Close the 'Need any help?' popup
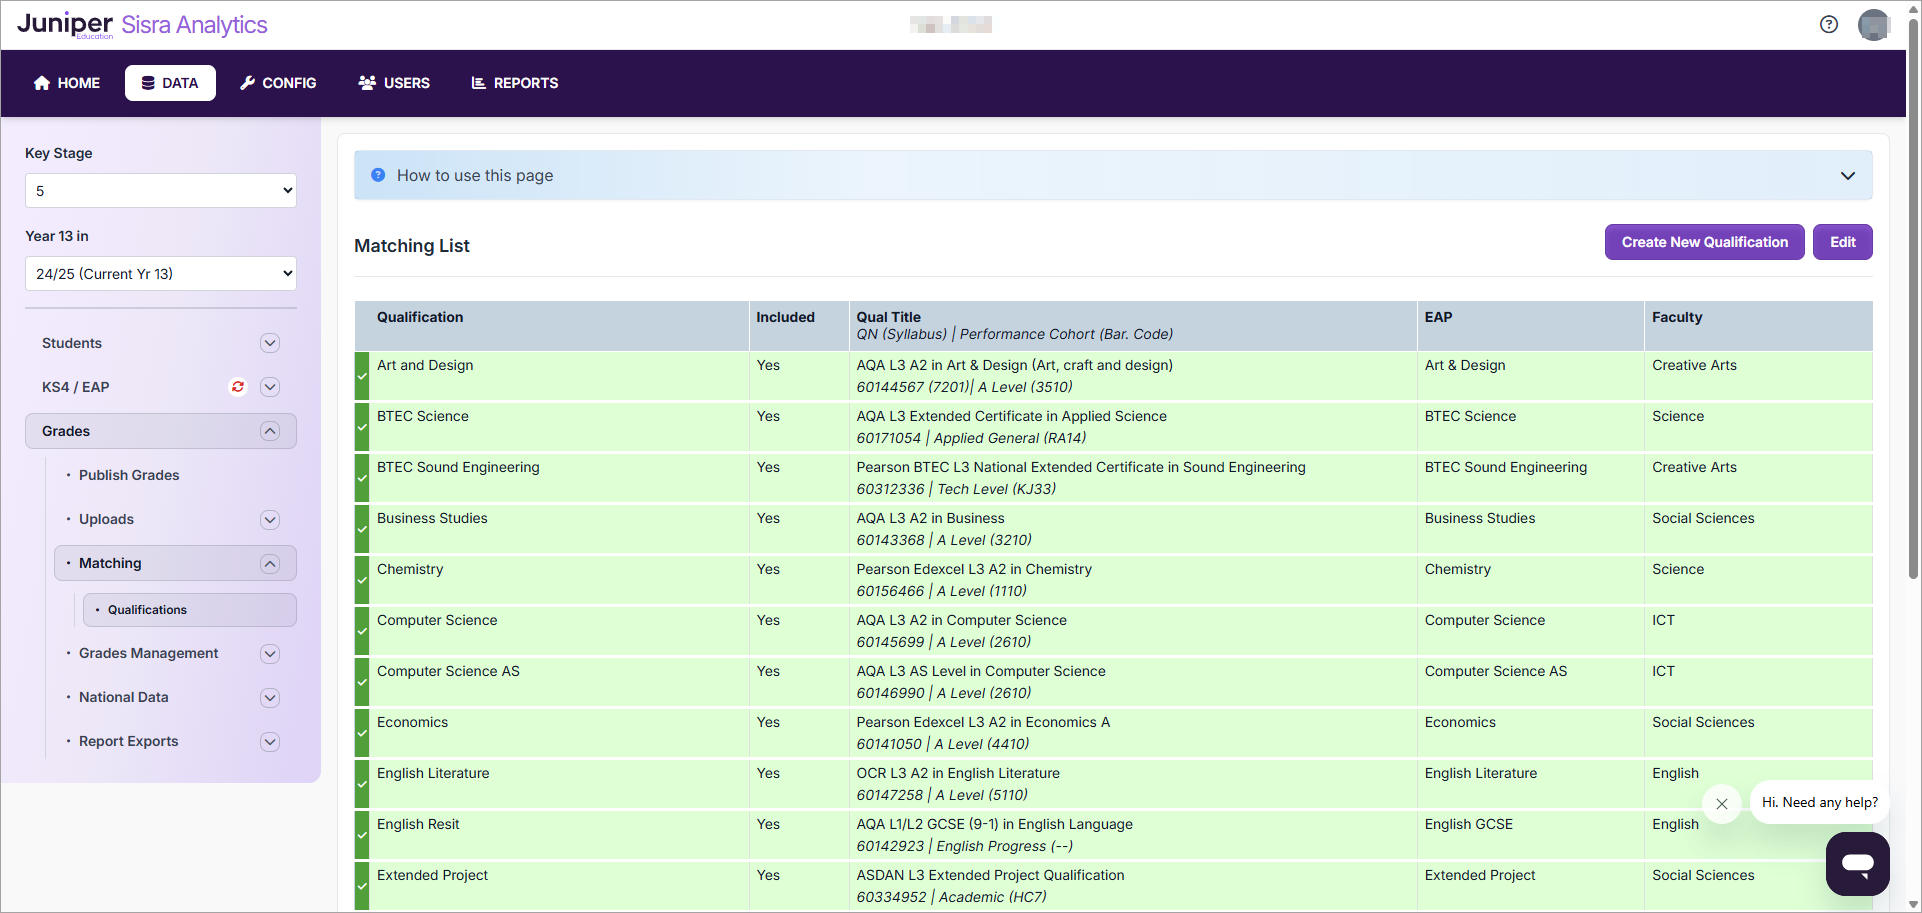The height and width of the screenshot is (913, 1922). pyautogui.click(x=1722, y=803)
